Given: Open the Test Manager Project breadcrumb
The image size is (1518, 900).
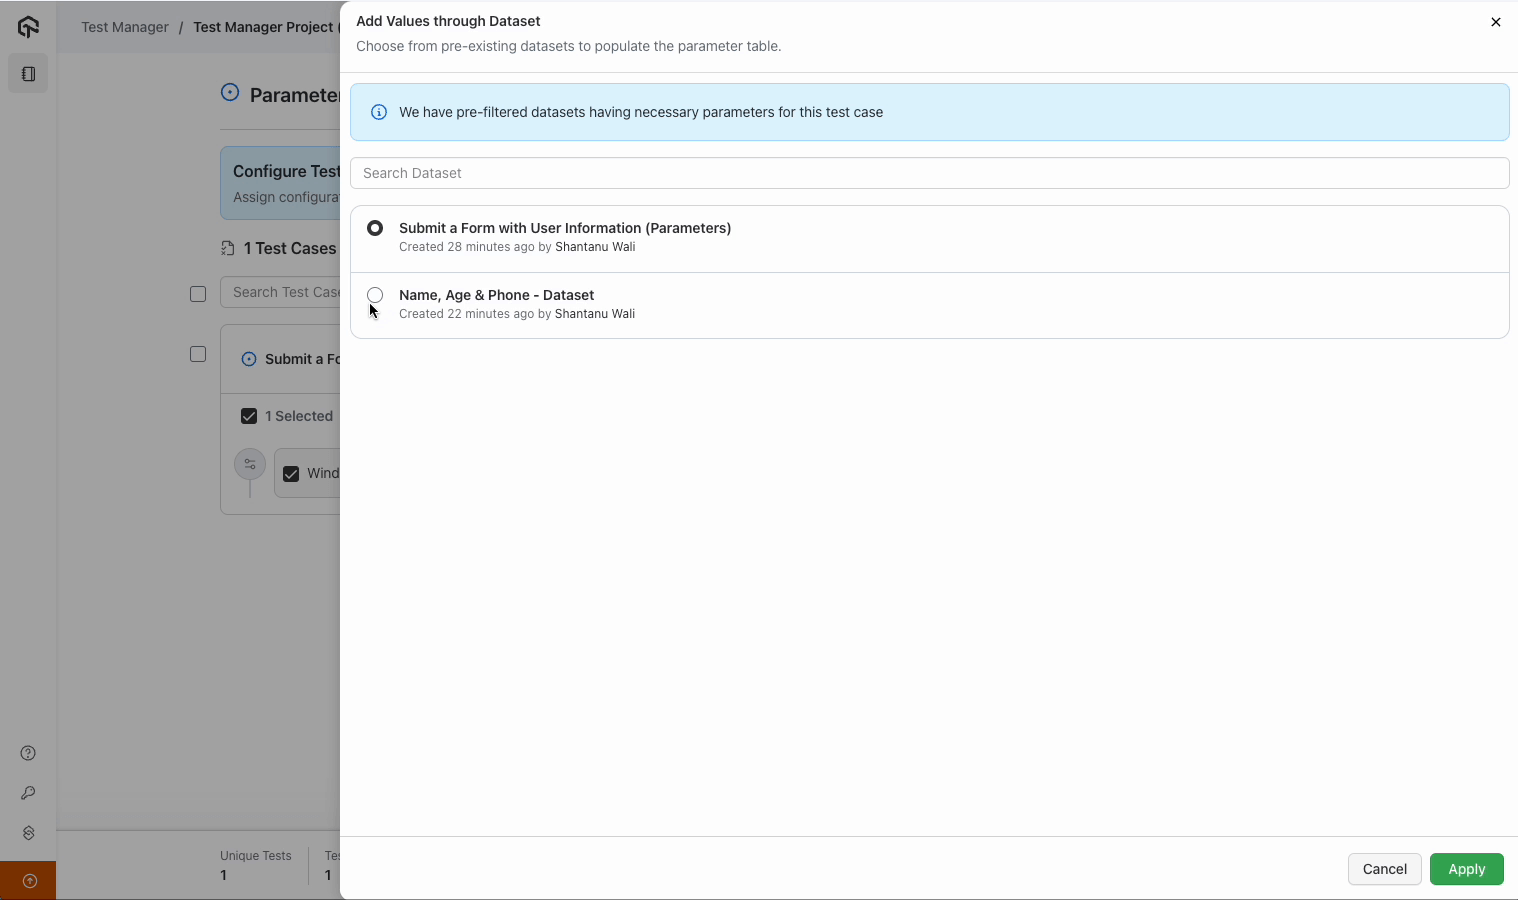Looking at the screenshot, I should click(x=263, y=27).
